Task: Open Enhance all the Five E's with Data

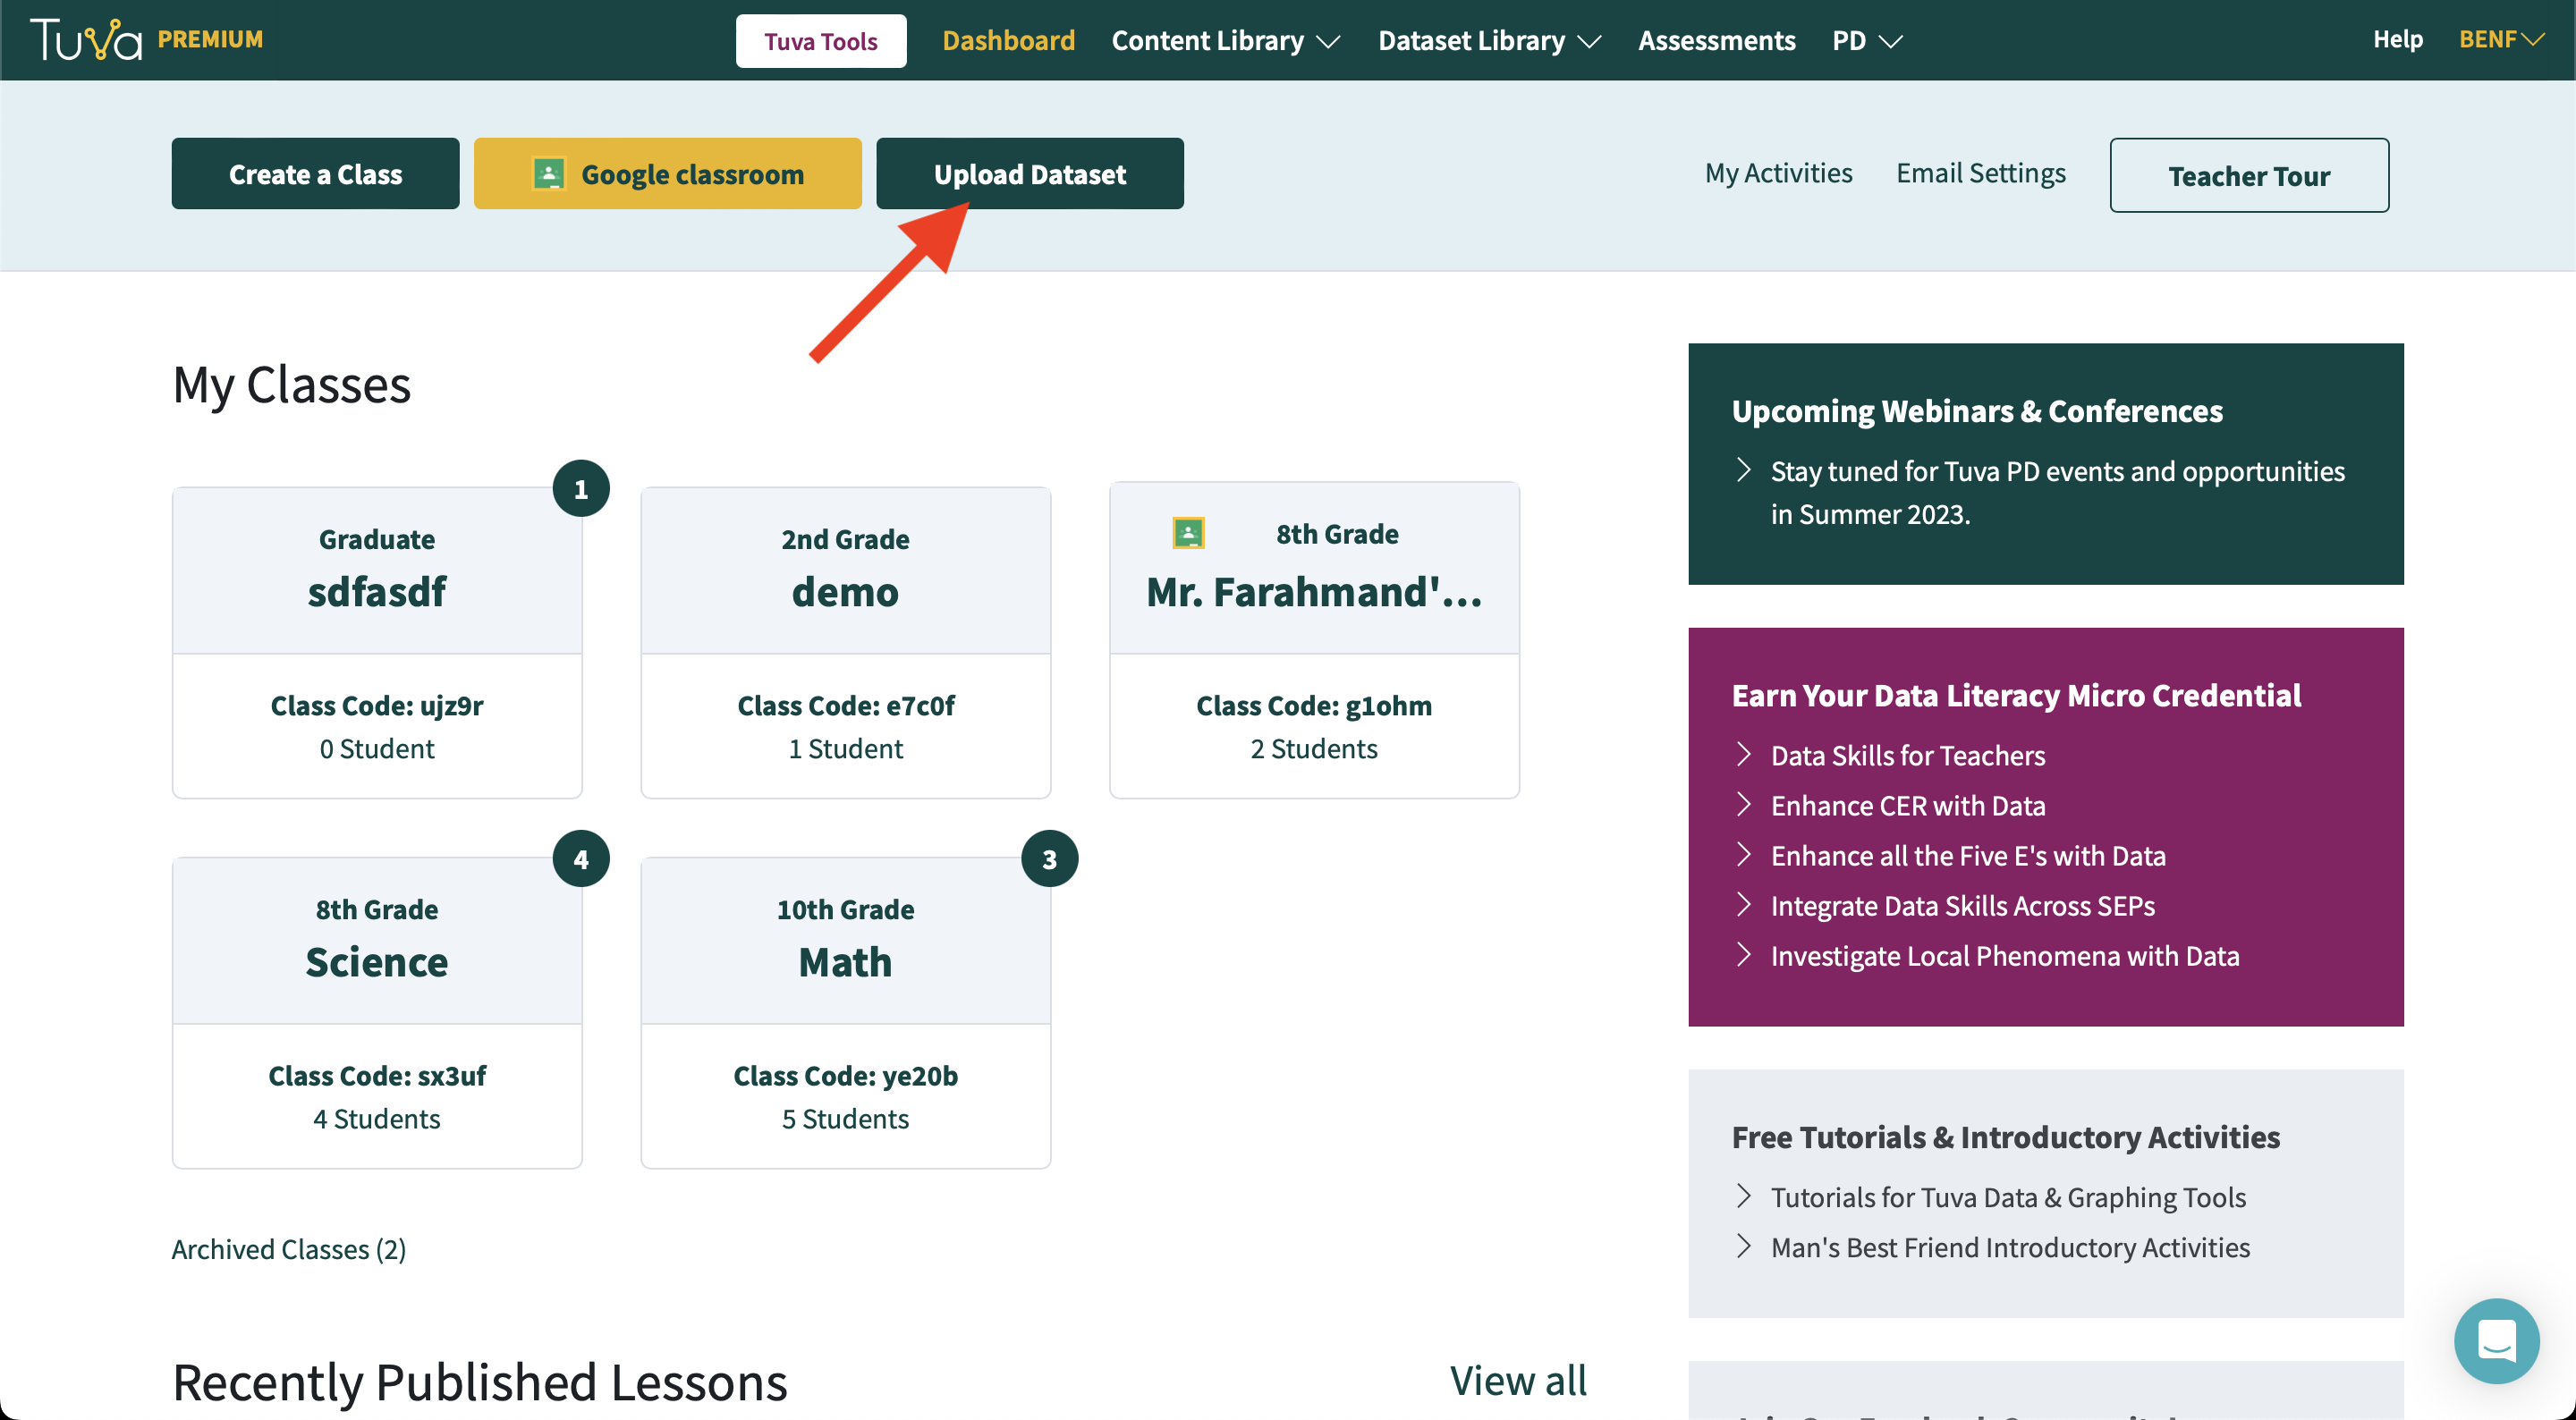Action: pos(1967,855)
